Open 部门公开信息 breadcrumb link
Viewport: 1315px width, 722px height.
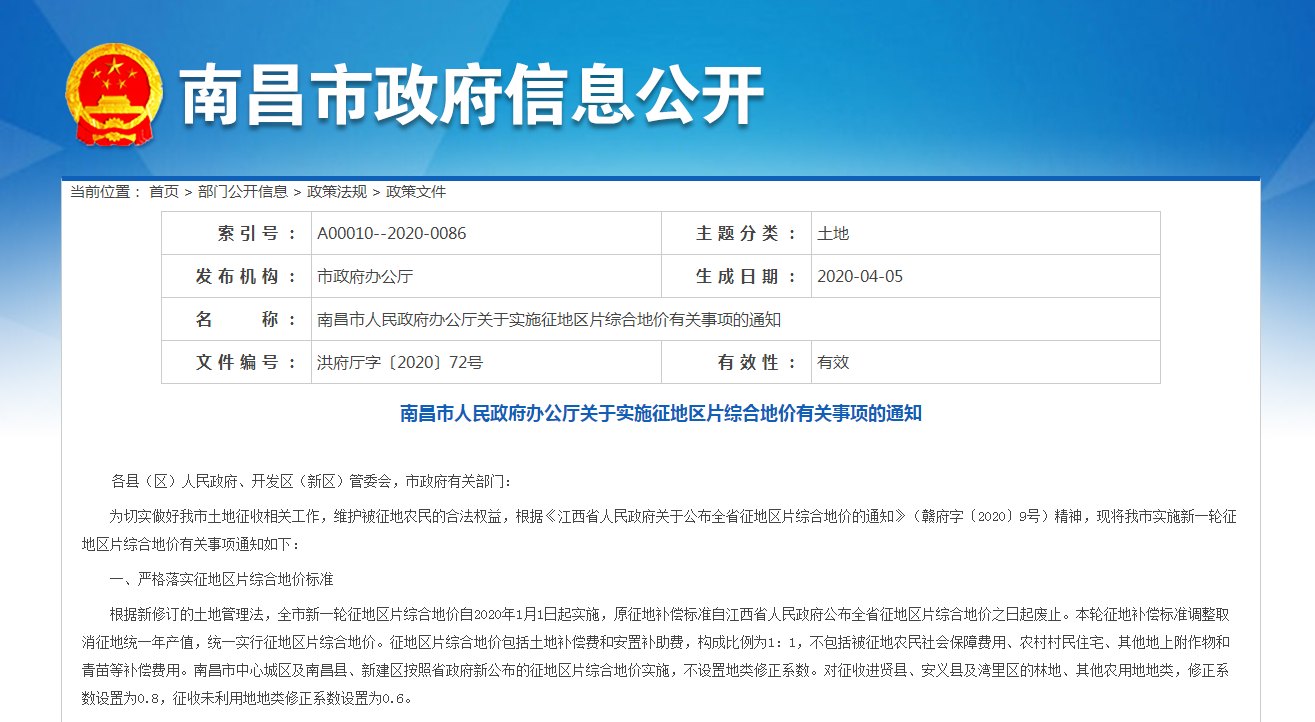(x=242, y=191)
